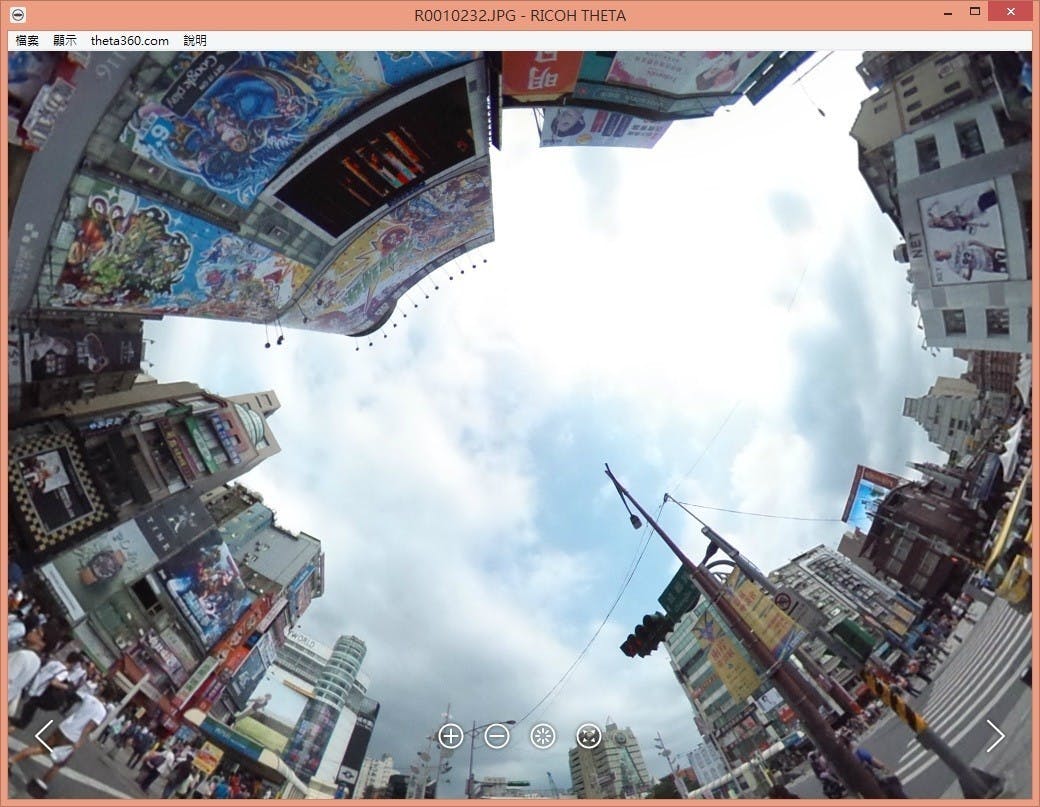This screenshot has height=807, width=1040.
Task: Go to next image with right arrow
Action: (995, 736)
